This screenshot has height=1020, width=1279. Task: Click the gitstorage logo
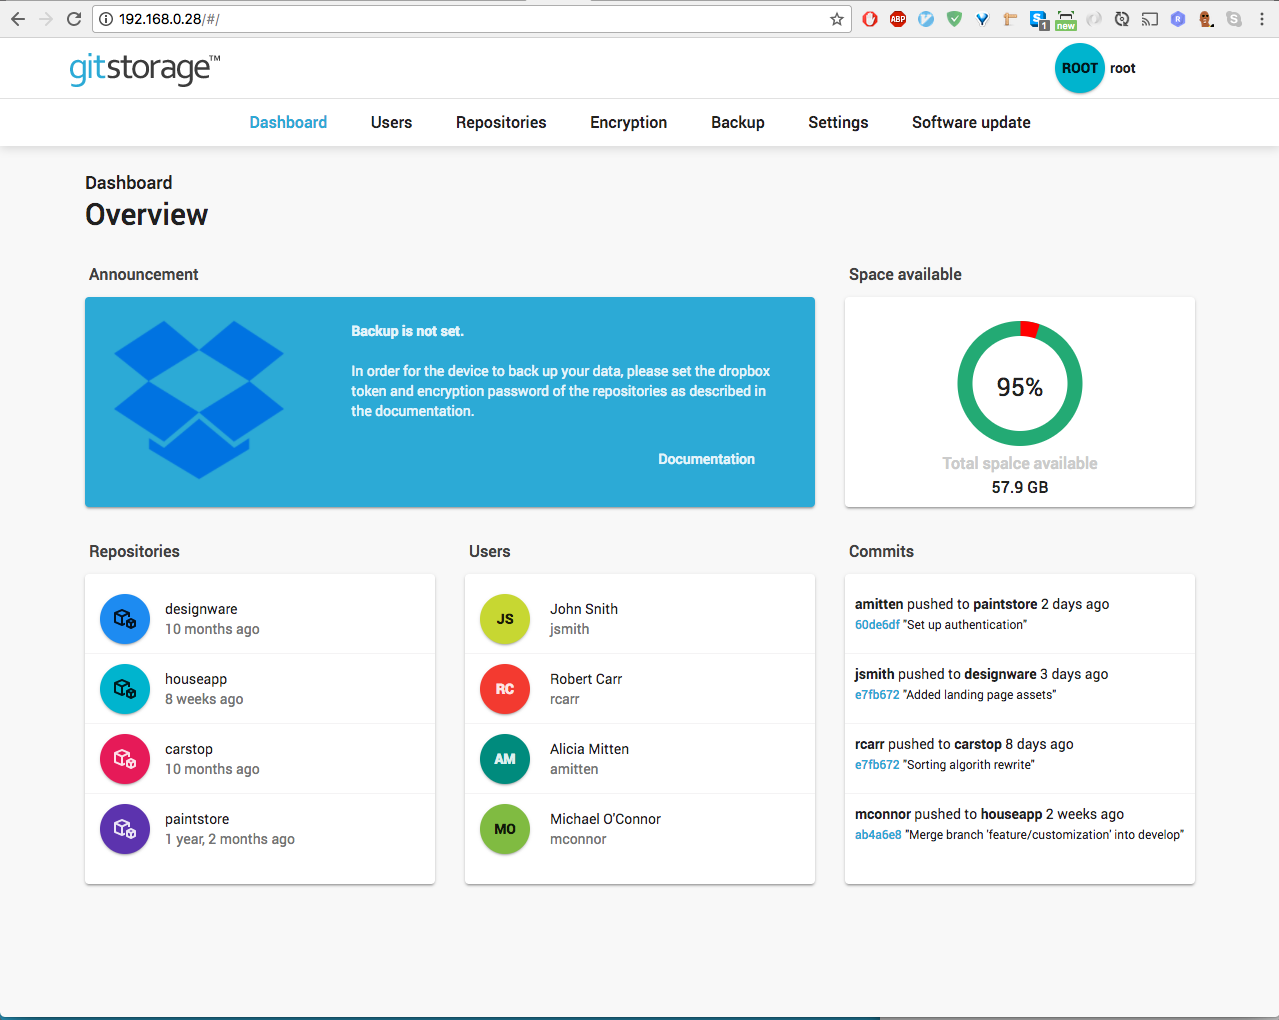click(x=140, y=68)
